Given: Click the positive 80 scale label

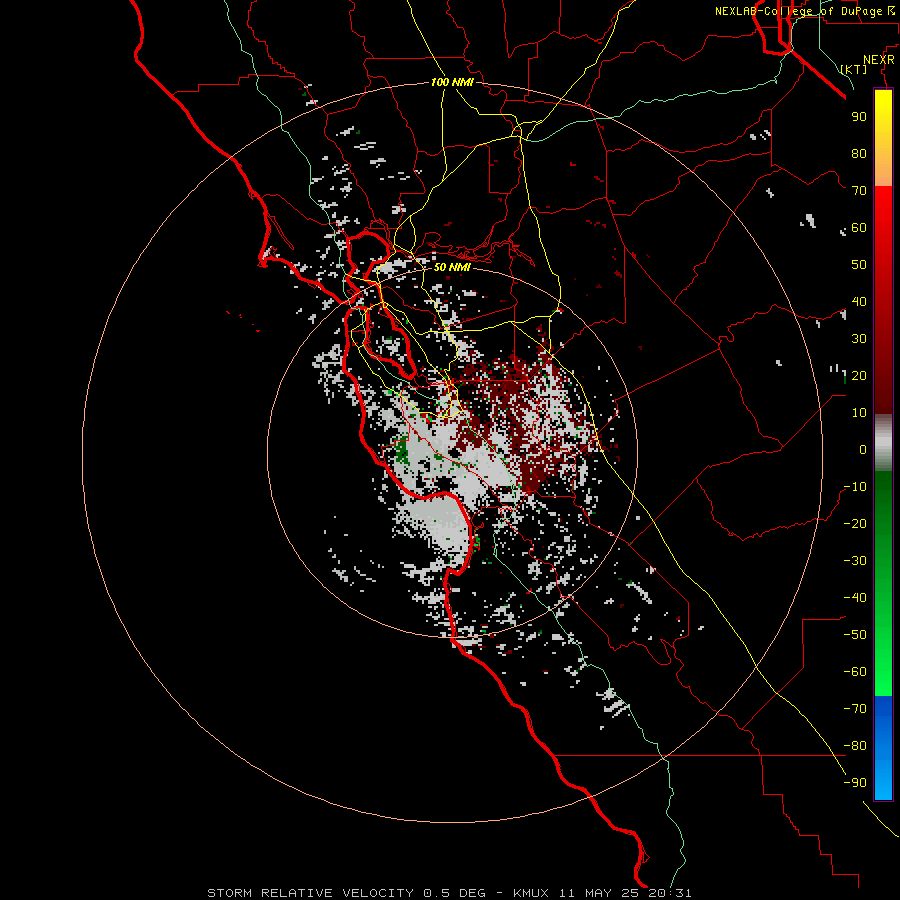Looking at the screenshot, I should (859, 153).
